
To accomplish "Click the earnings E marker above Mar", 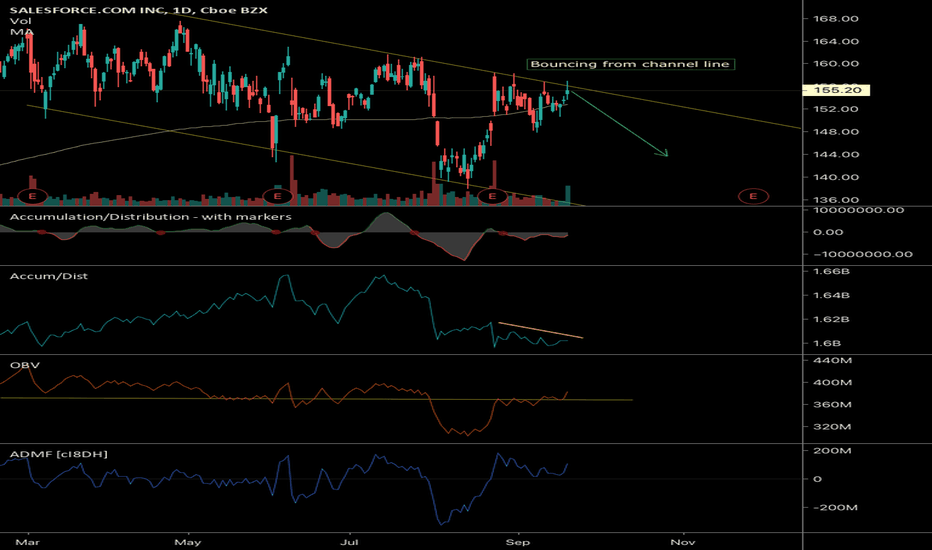I will tap(33, 196).
